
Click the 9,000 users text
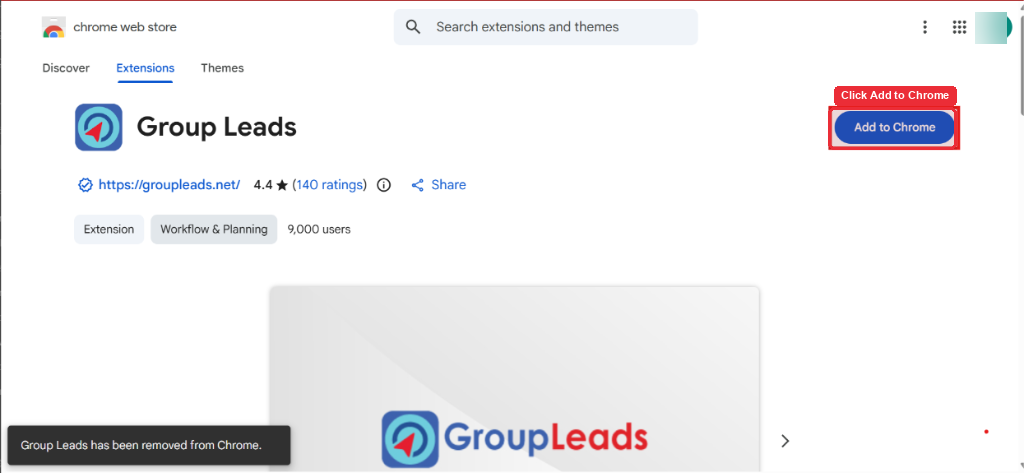point(319,229)
